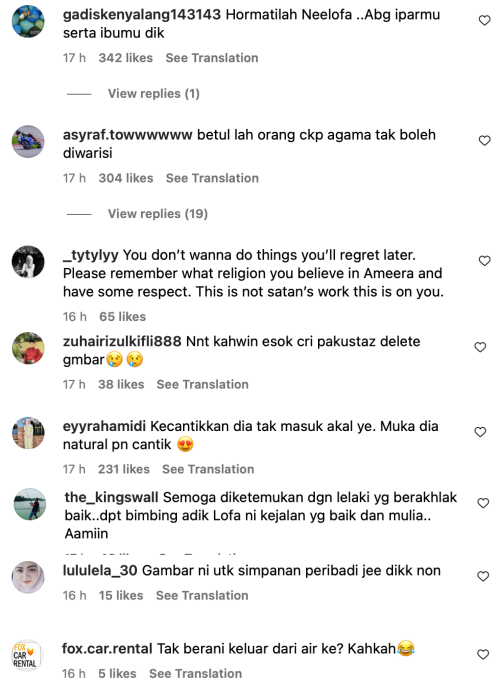Heart the fox.car.rental comment

483,654
